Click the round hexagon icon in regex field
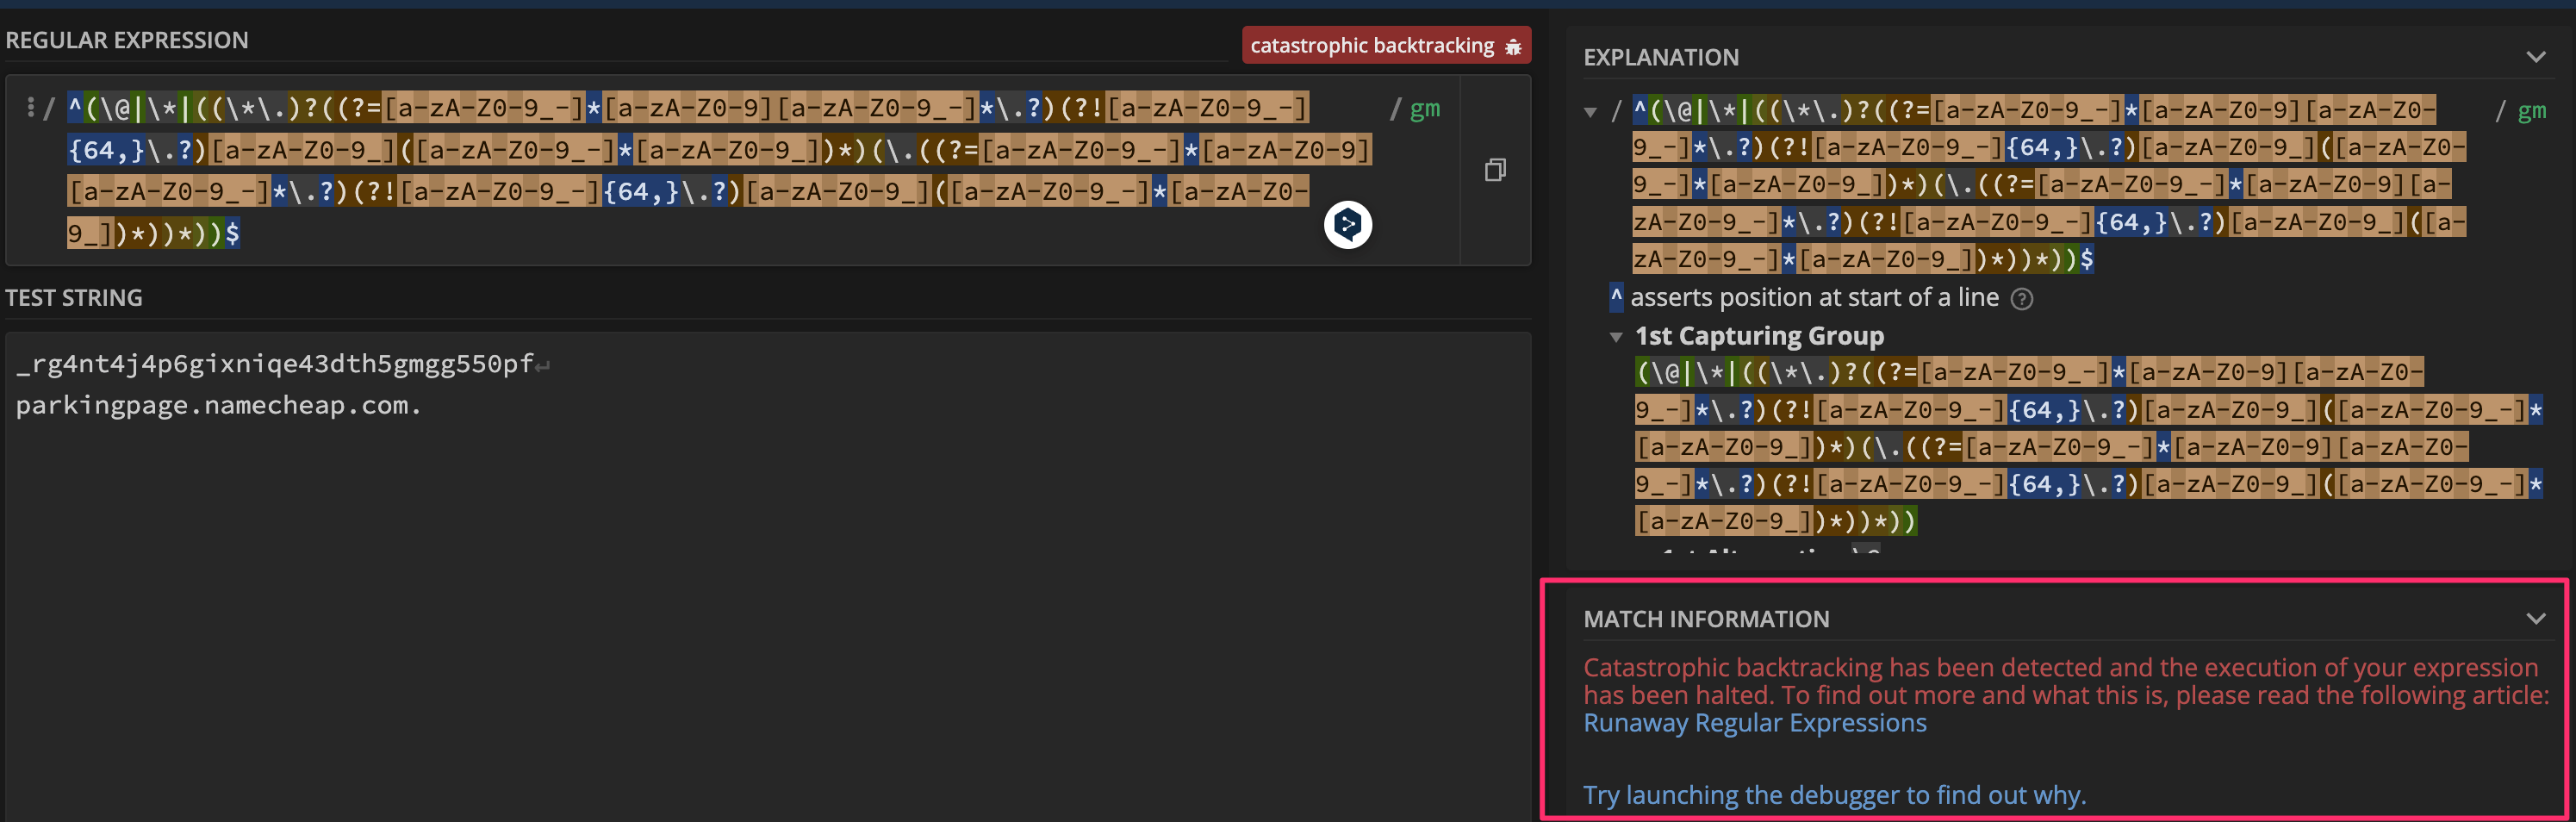This screenshot has width=2576, height=822. [x=1348, y=224]
